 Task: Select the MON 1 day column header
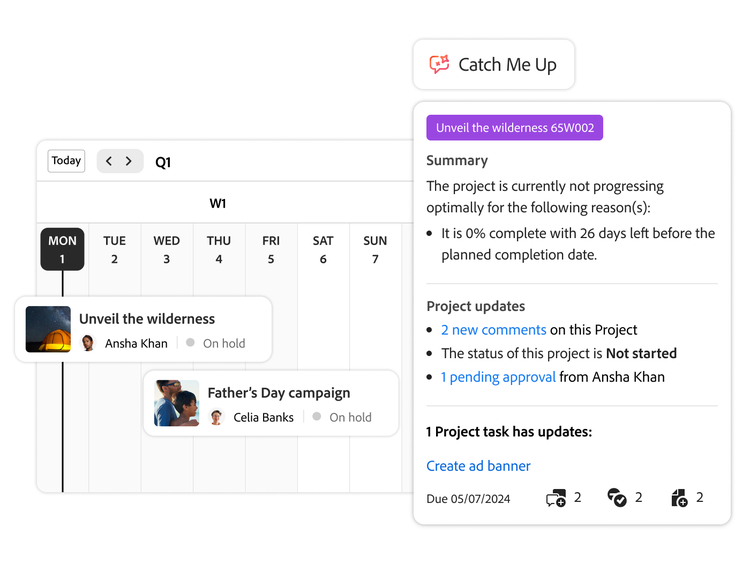pyautogui.click(x=62, y=249)
